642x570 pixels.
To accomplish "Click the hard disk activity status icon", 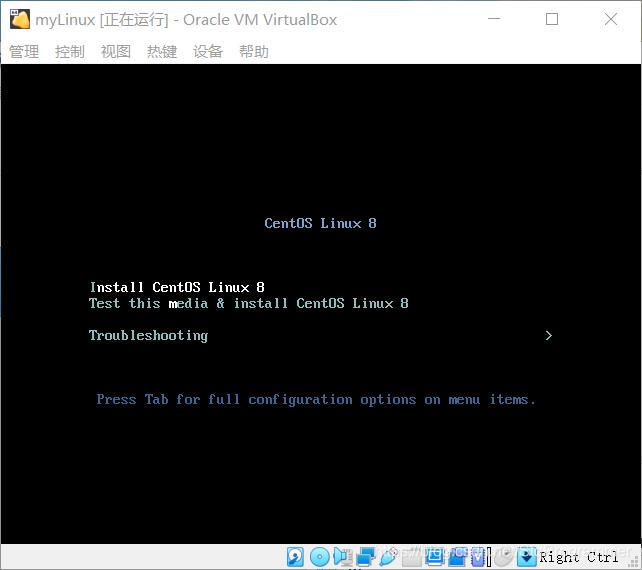I will [x=295, y=557].
